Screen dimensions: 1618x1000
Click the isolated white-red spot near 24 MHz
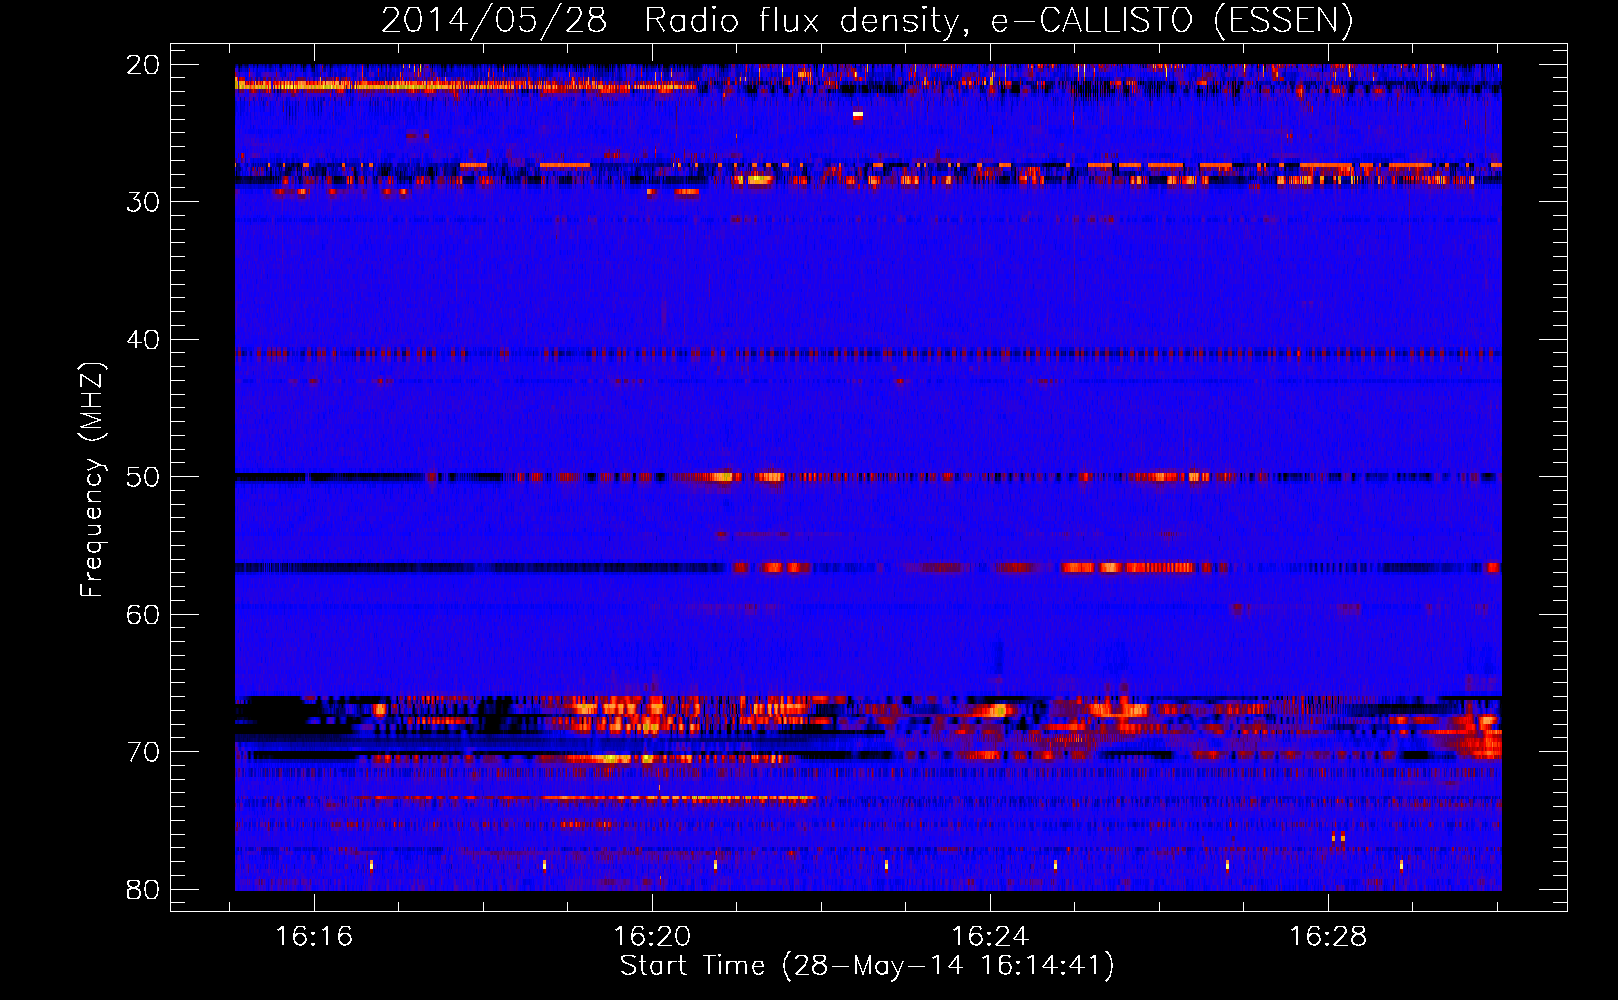coord(858,116)
